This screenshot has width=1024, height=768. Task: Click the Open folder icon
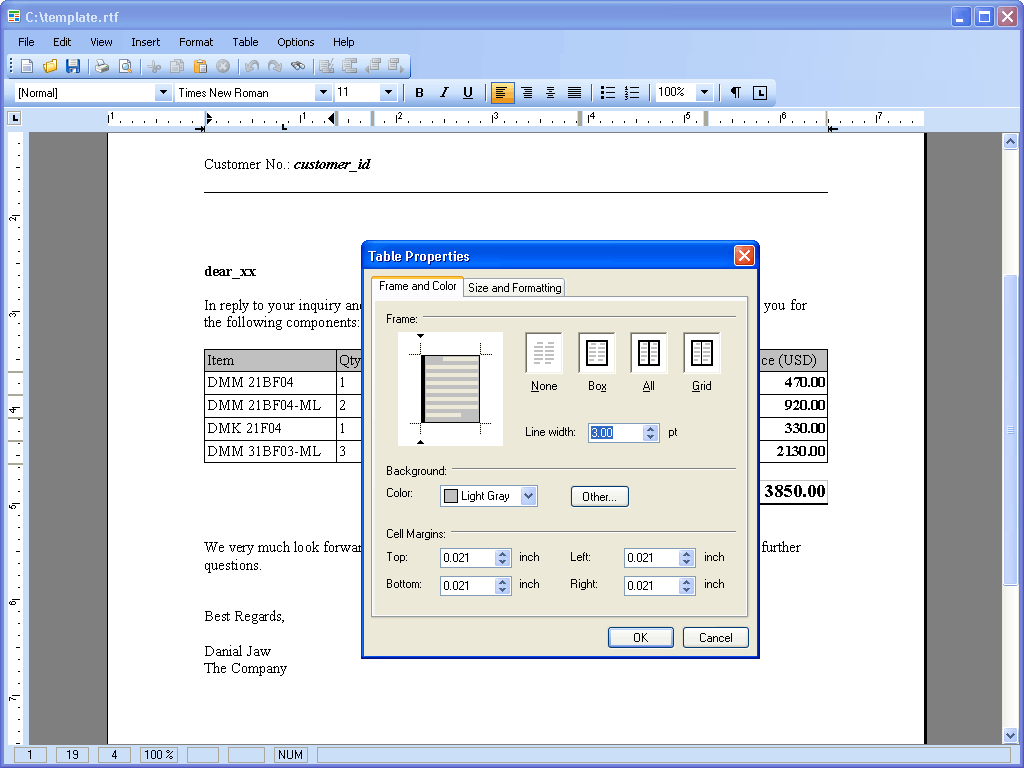tap(50, 66)
